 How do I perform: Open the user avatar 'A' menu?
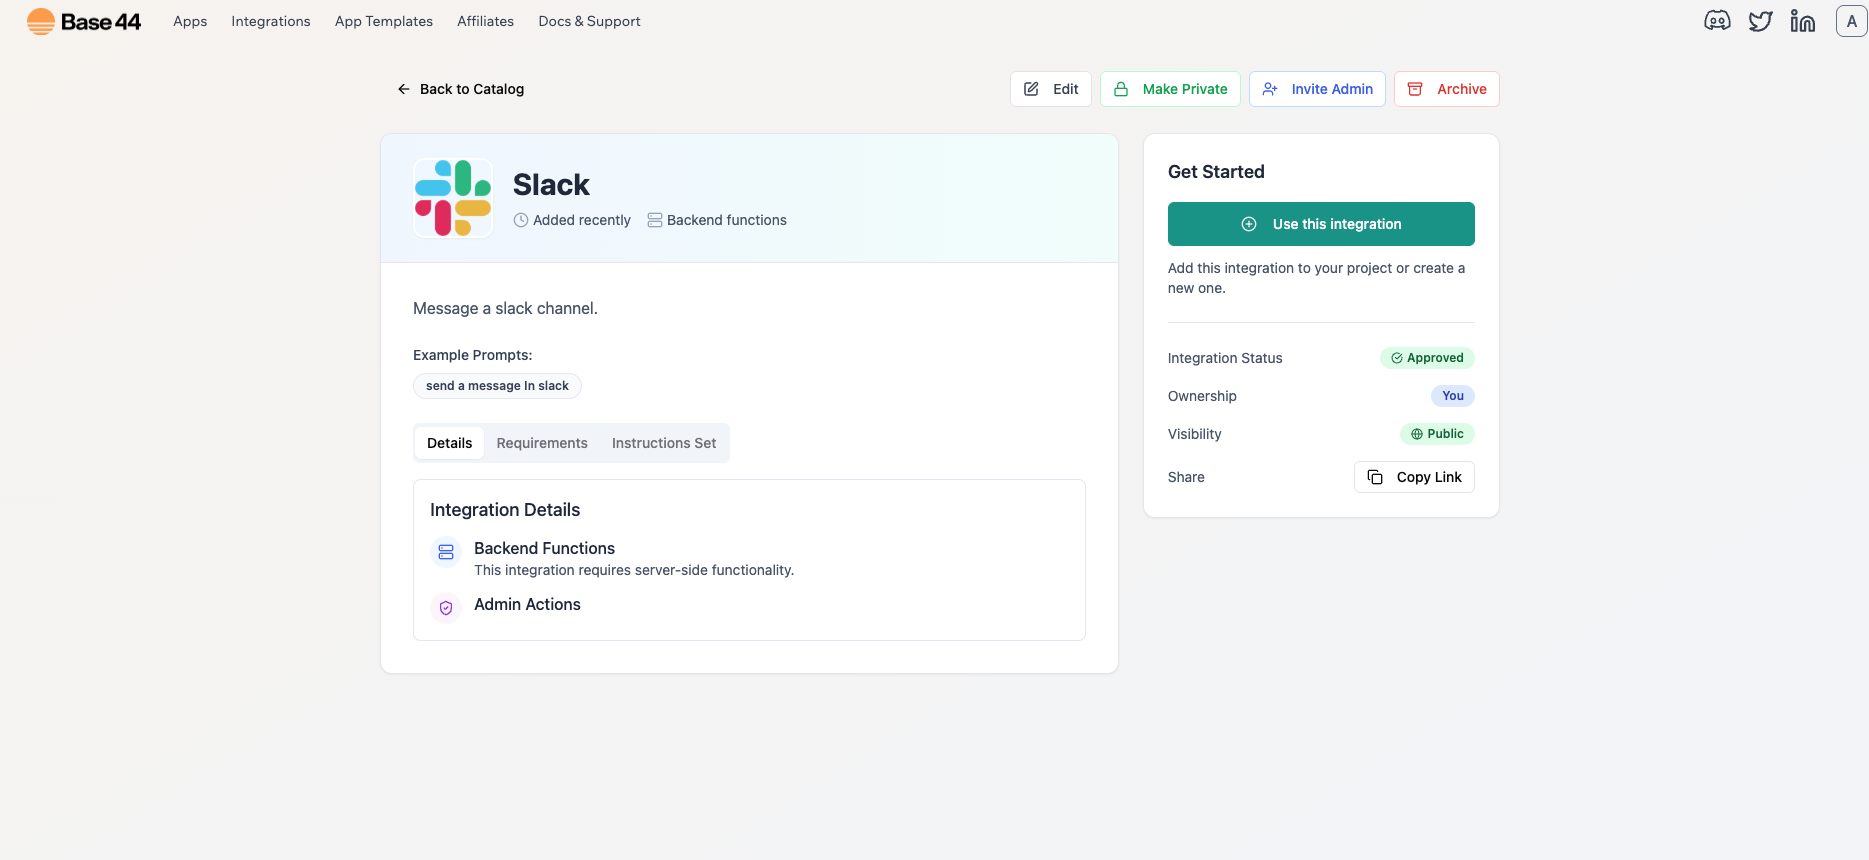coord(1851,21)
